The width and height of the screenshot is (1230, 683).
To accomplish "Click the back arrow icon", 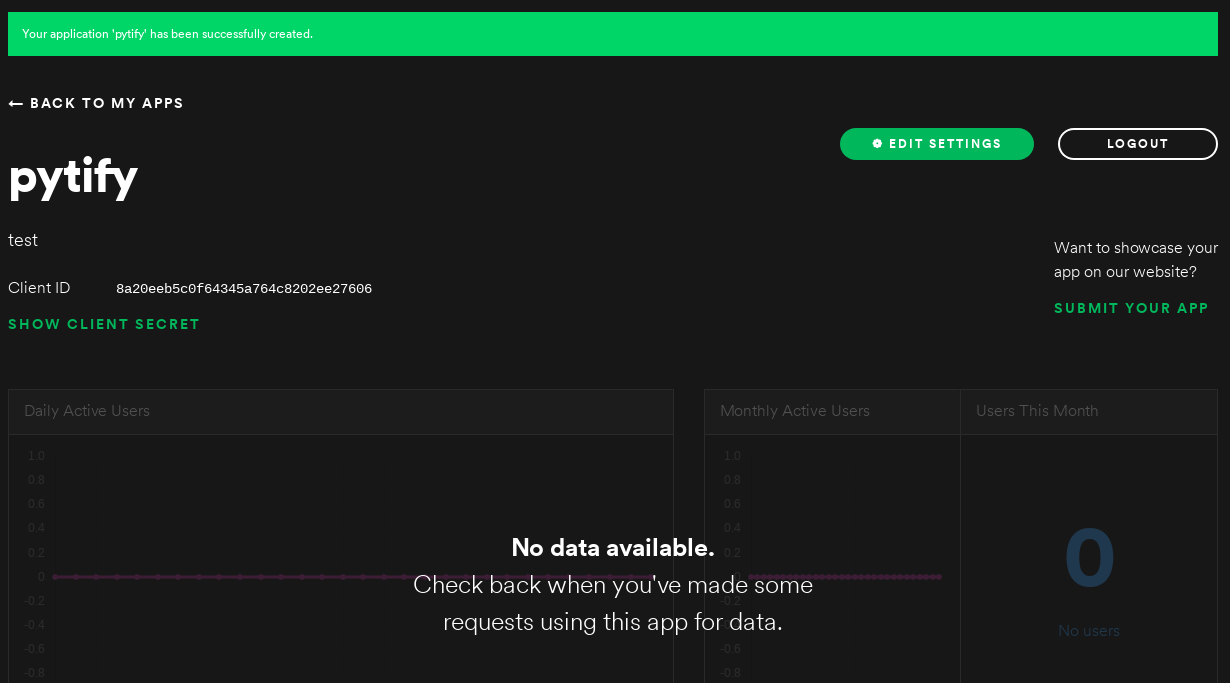I will pyautogui.click(x=16, y=104).
